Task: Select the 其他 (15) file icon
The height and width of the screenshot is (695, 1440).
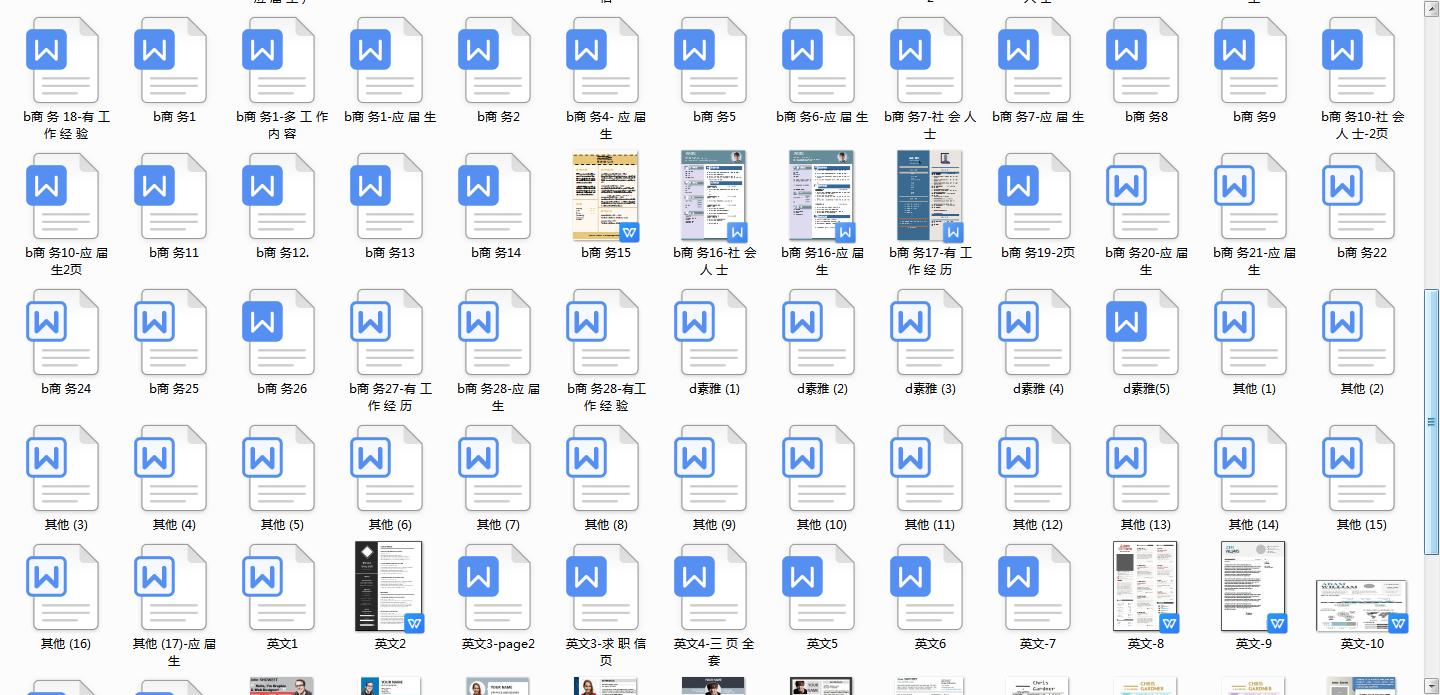Action: [x=1361, y=467]
